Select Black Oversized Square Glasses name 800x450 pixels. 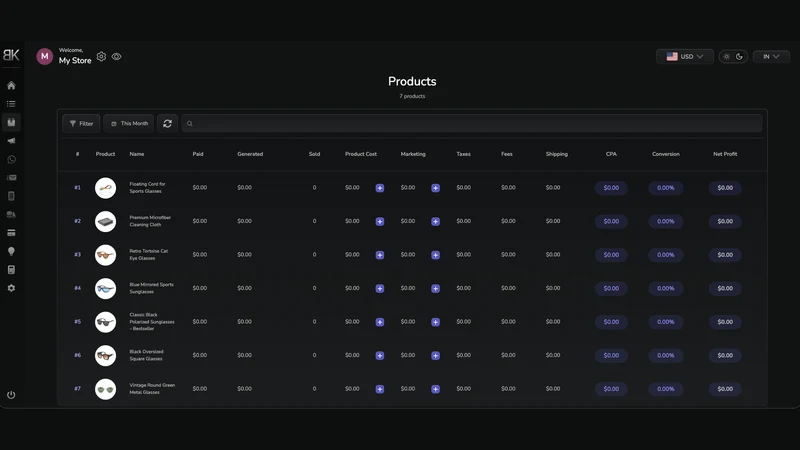[x=146, y=355]
